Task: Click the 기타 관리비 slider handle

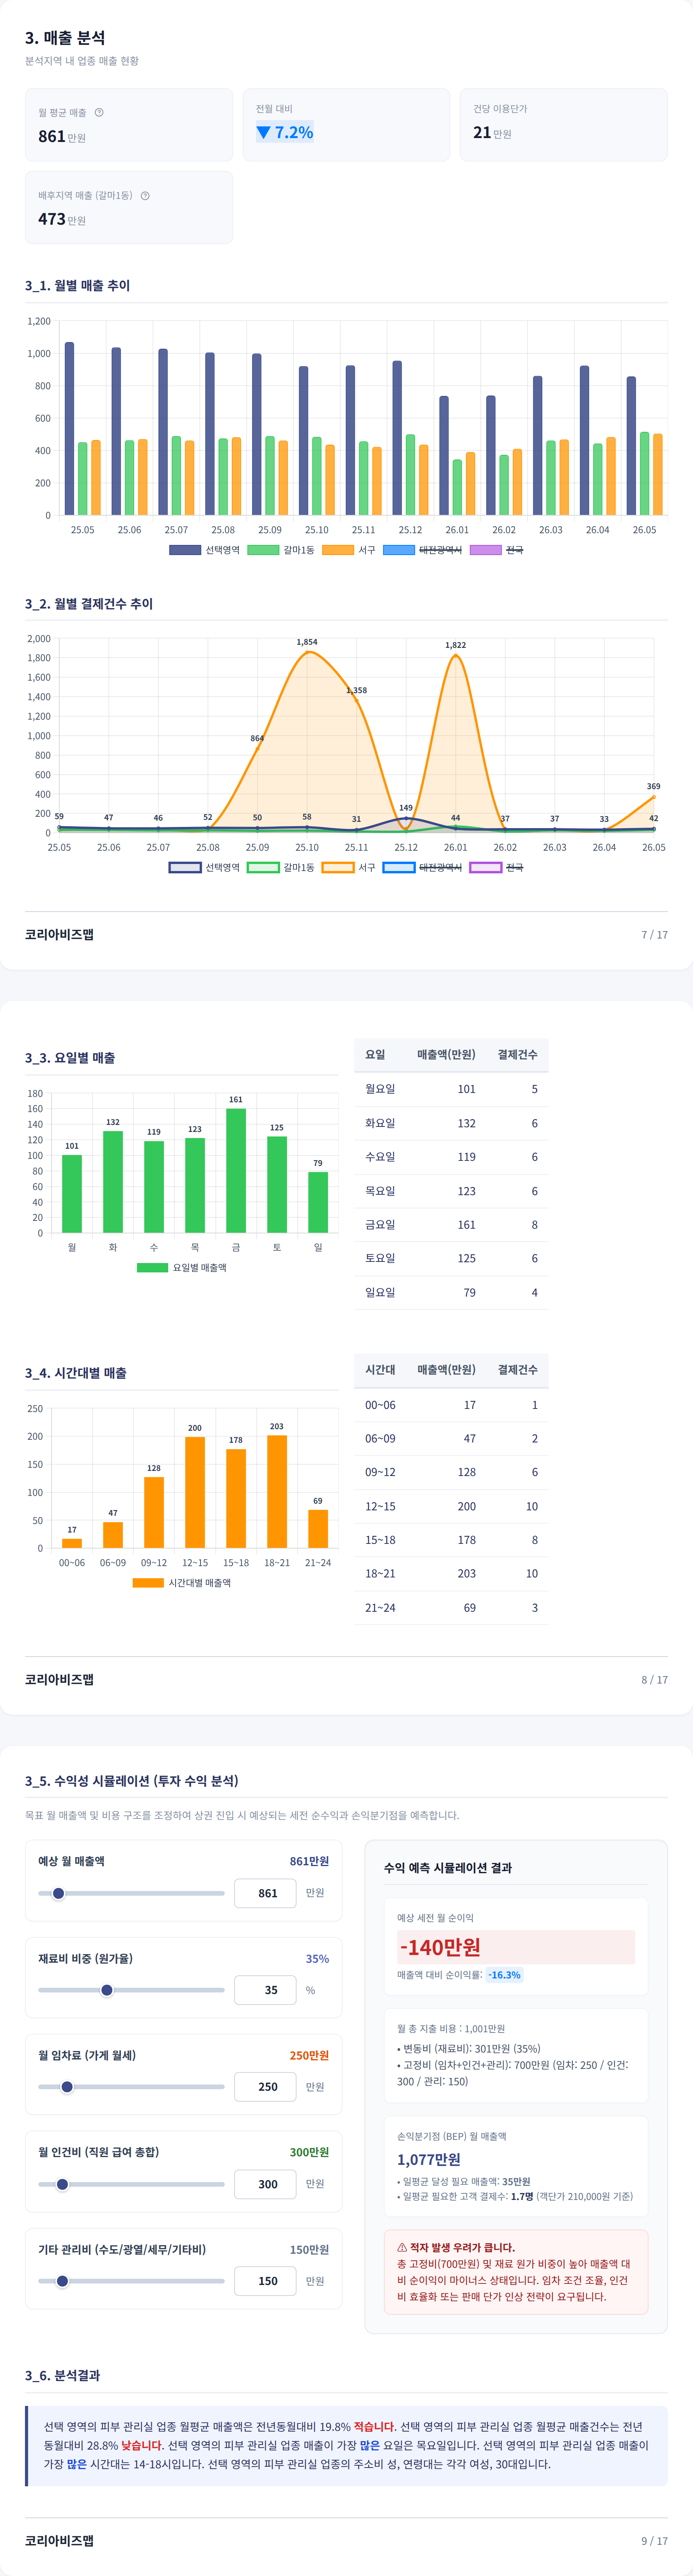Action: coord(62,2281)
